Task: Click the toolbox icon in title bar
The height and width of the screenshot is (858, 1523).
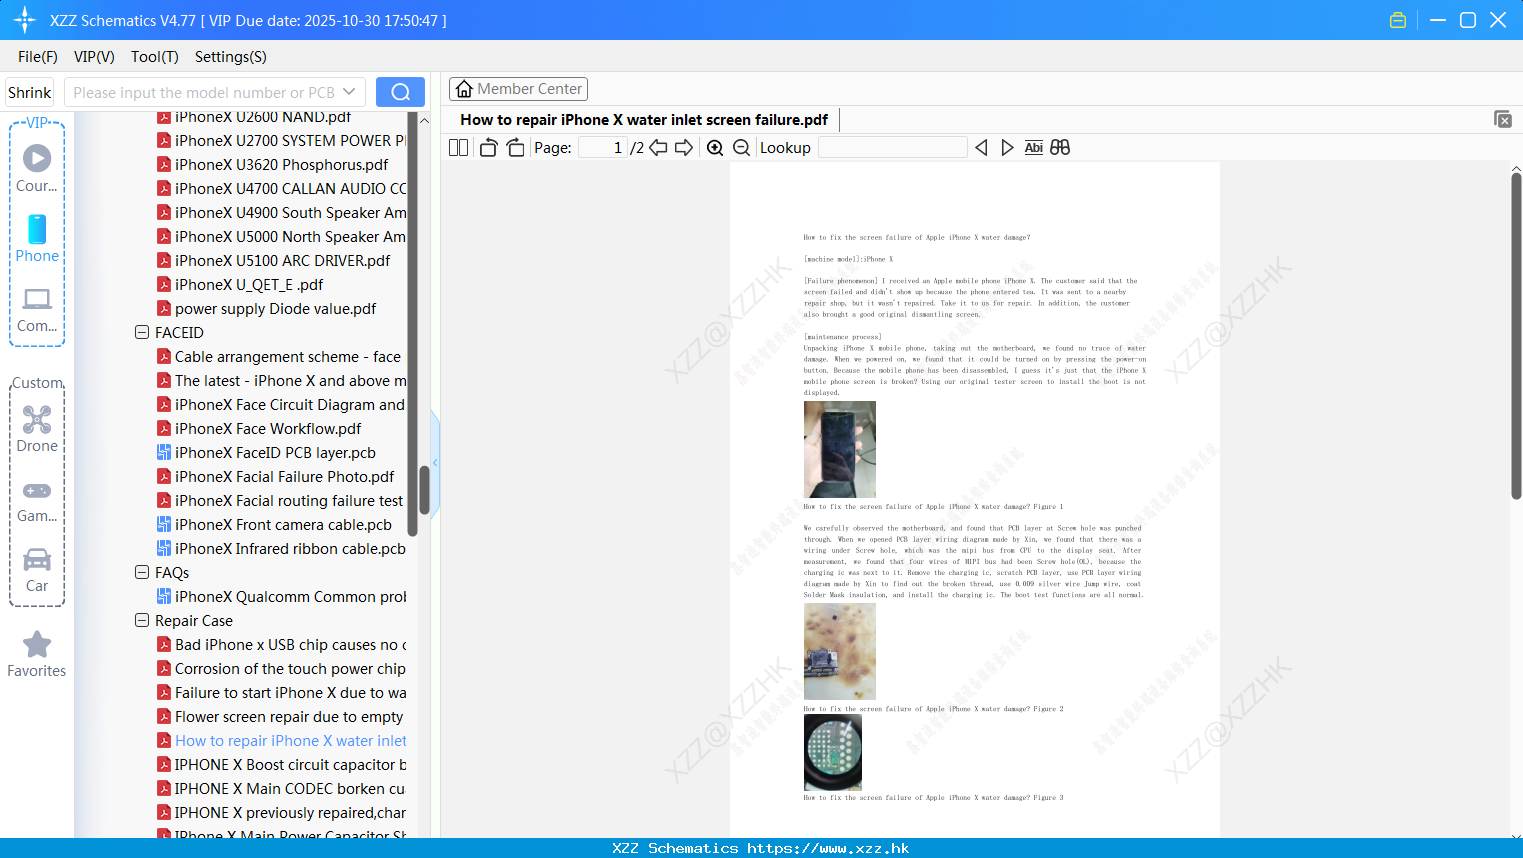Action: coord(1398,20)
